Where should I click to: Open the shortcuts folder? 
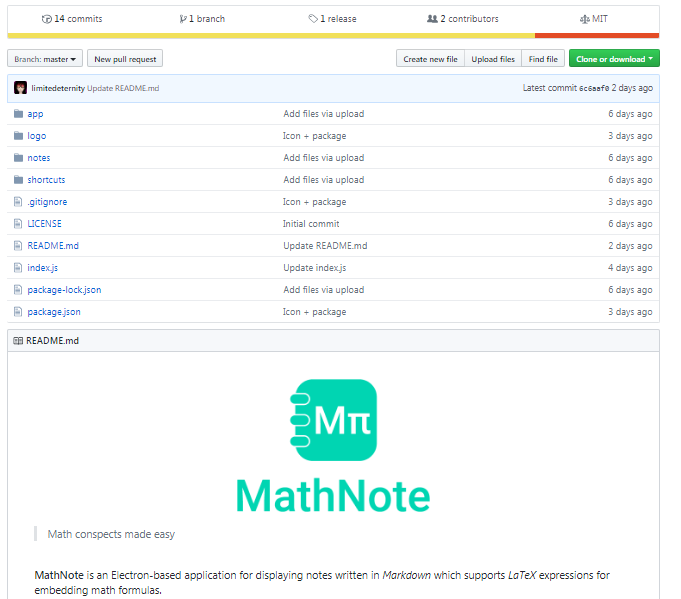[46, 180]
